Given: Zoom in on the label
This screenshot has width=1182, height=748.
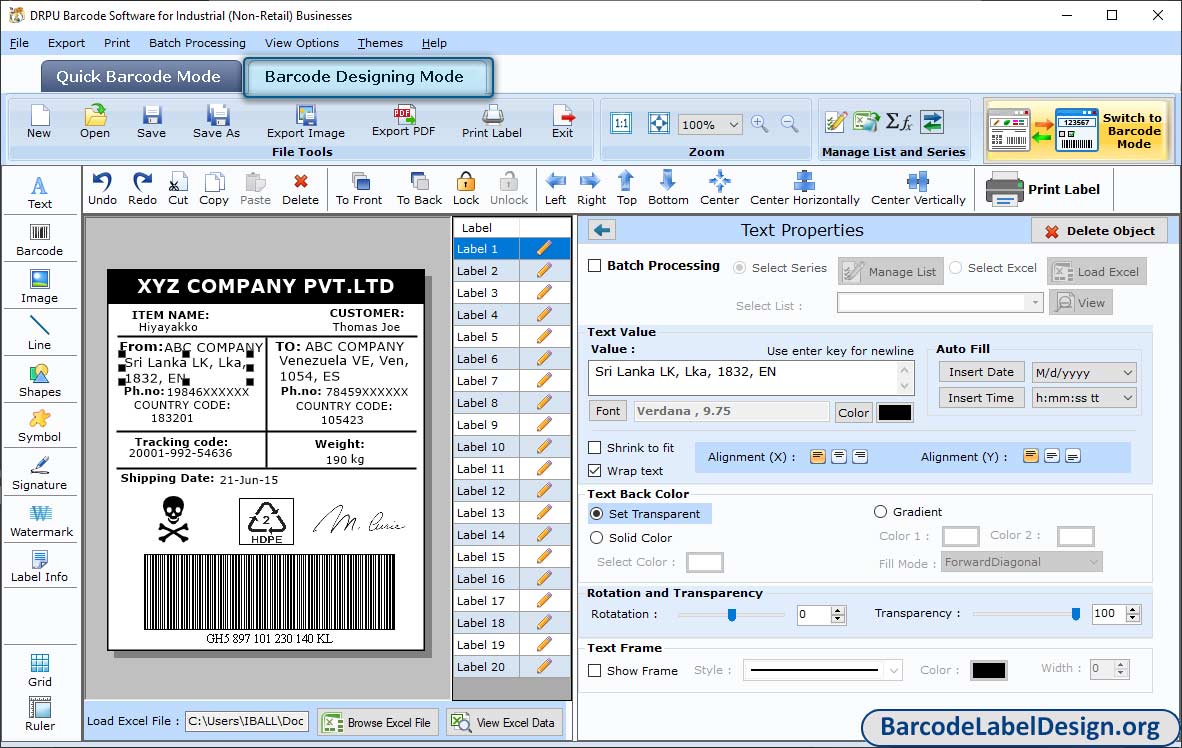Looking at the screenshot, I should point(759,124).
